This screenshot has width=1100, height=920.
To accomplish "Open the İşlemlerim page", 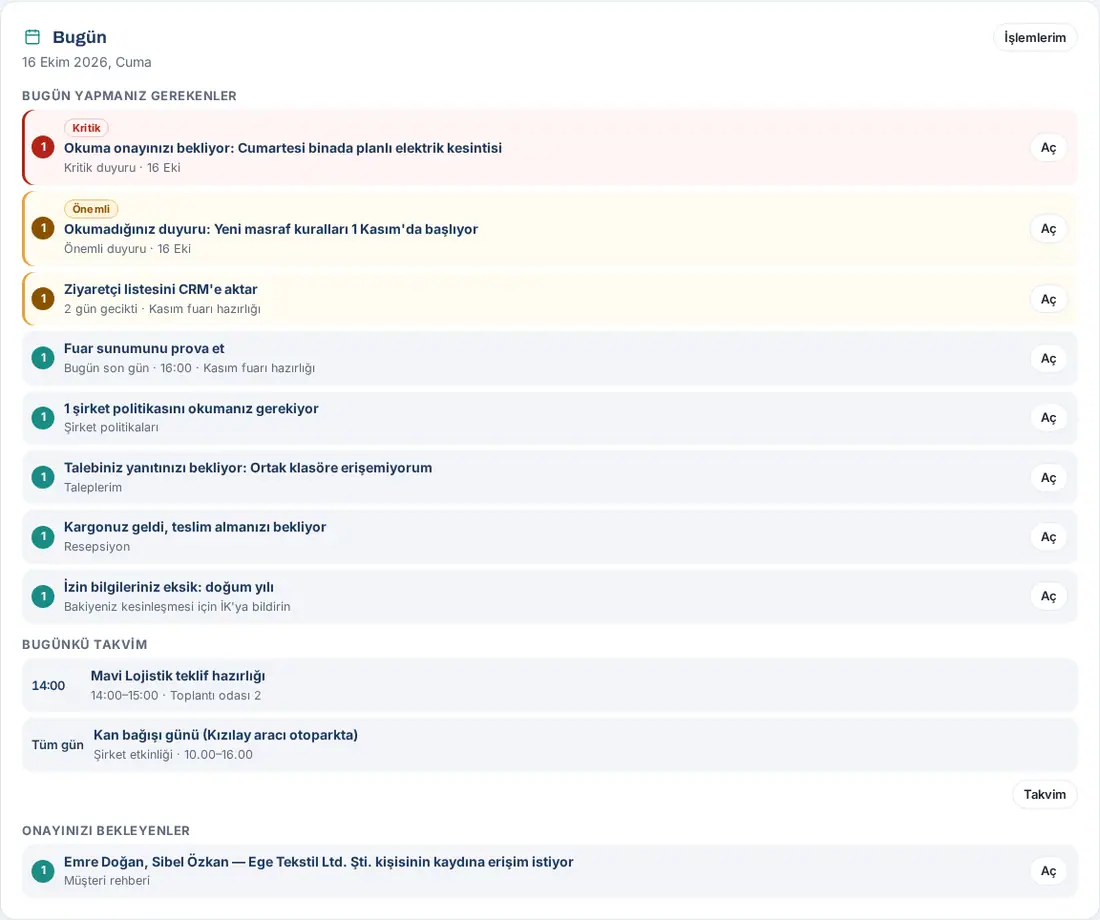I will click(x=1035, y=37).
